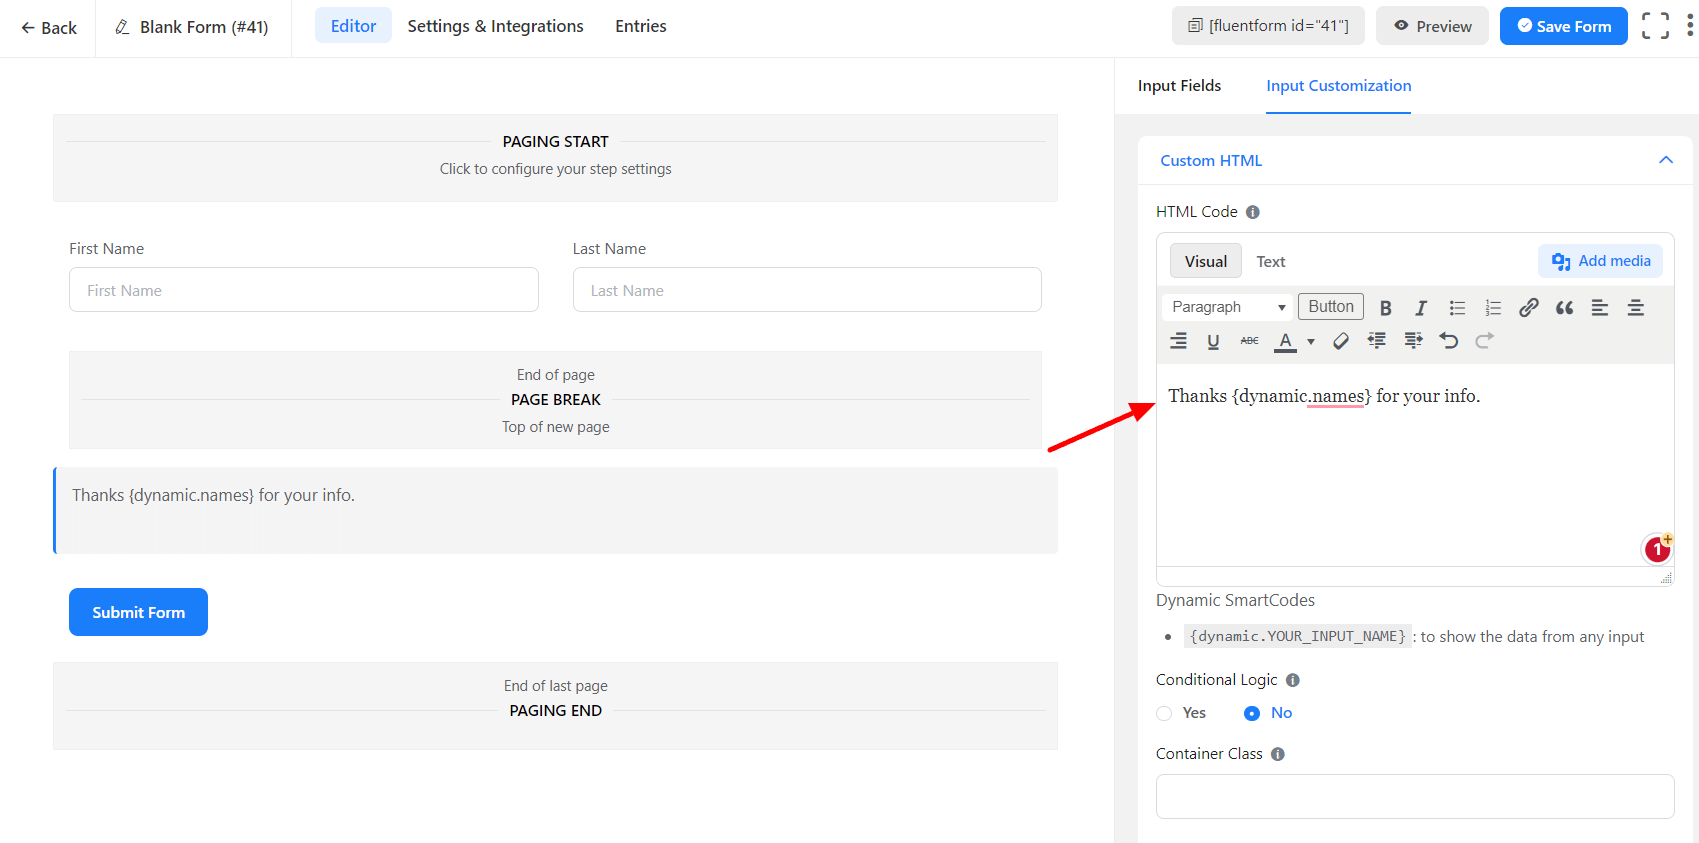The image size is (1699, 843).
Task: Click the Save Form button
Action: point(1563,26)
